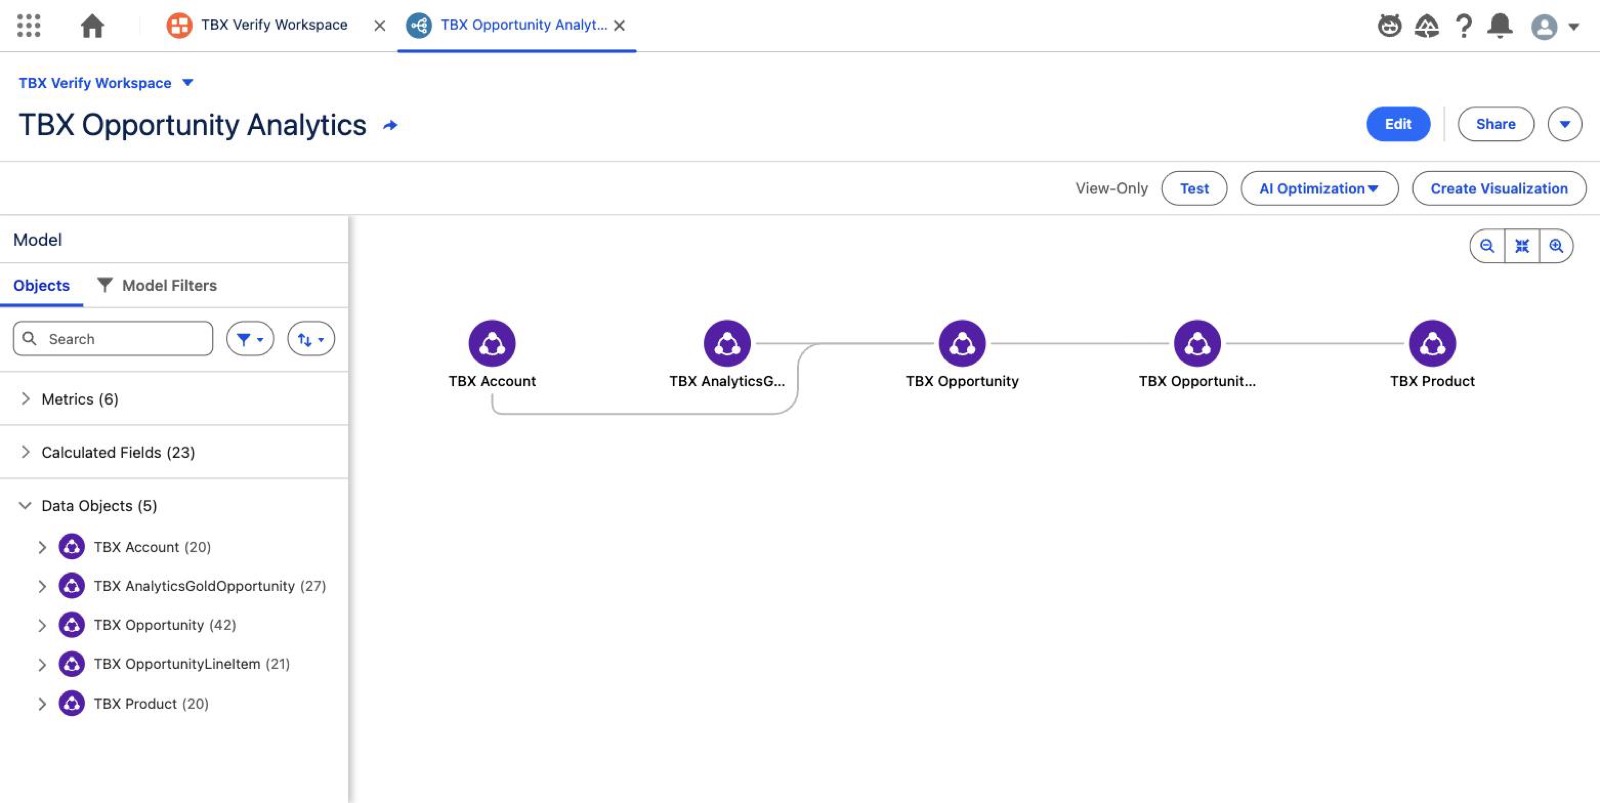The image size is (1600, 803).
Task: Open the sort dropdown next to Search
Action: 311,339
